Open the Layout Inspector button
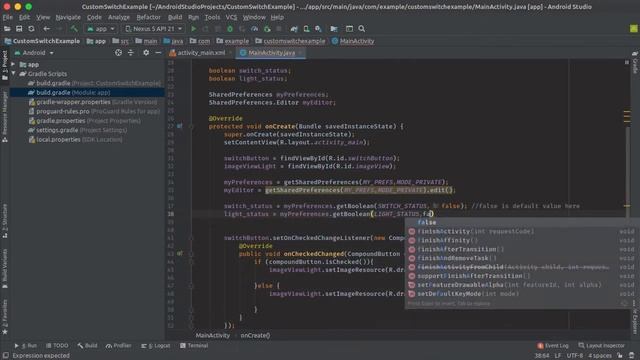640x360 pixels. pyautogui.click(x=601, y=346)
